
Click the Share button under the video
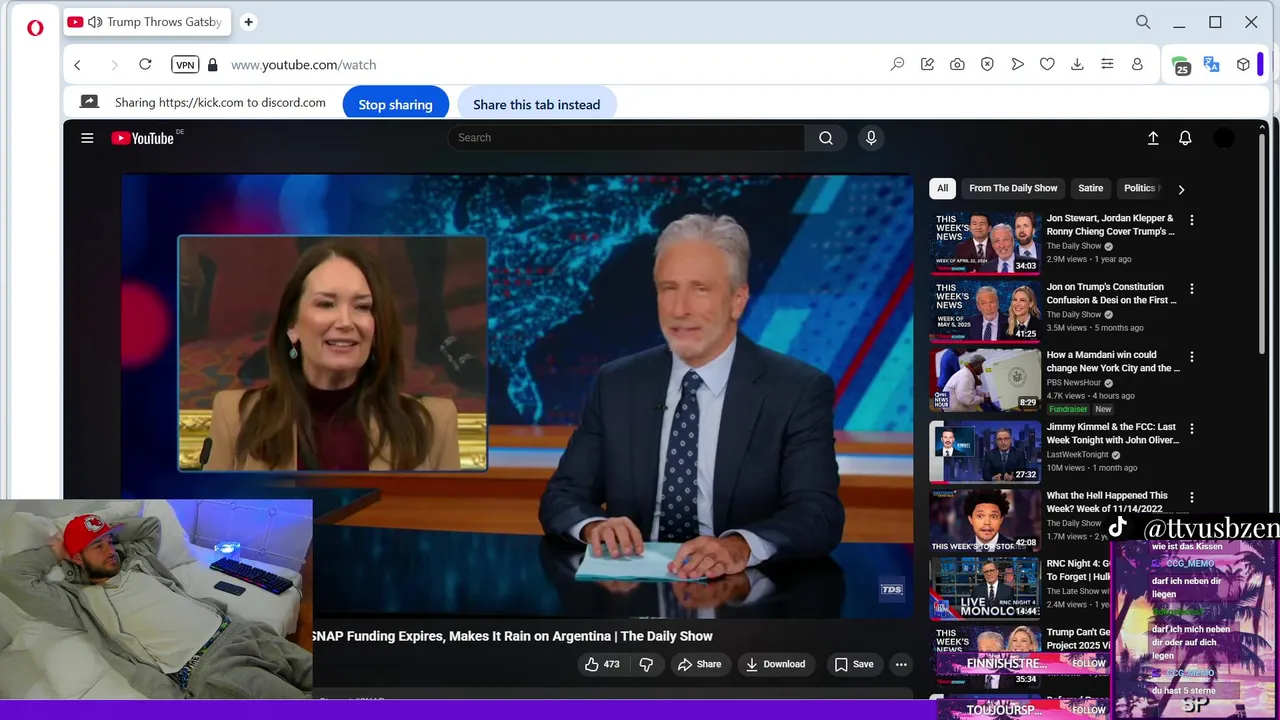(699, 664)
